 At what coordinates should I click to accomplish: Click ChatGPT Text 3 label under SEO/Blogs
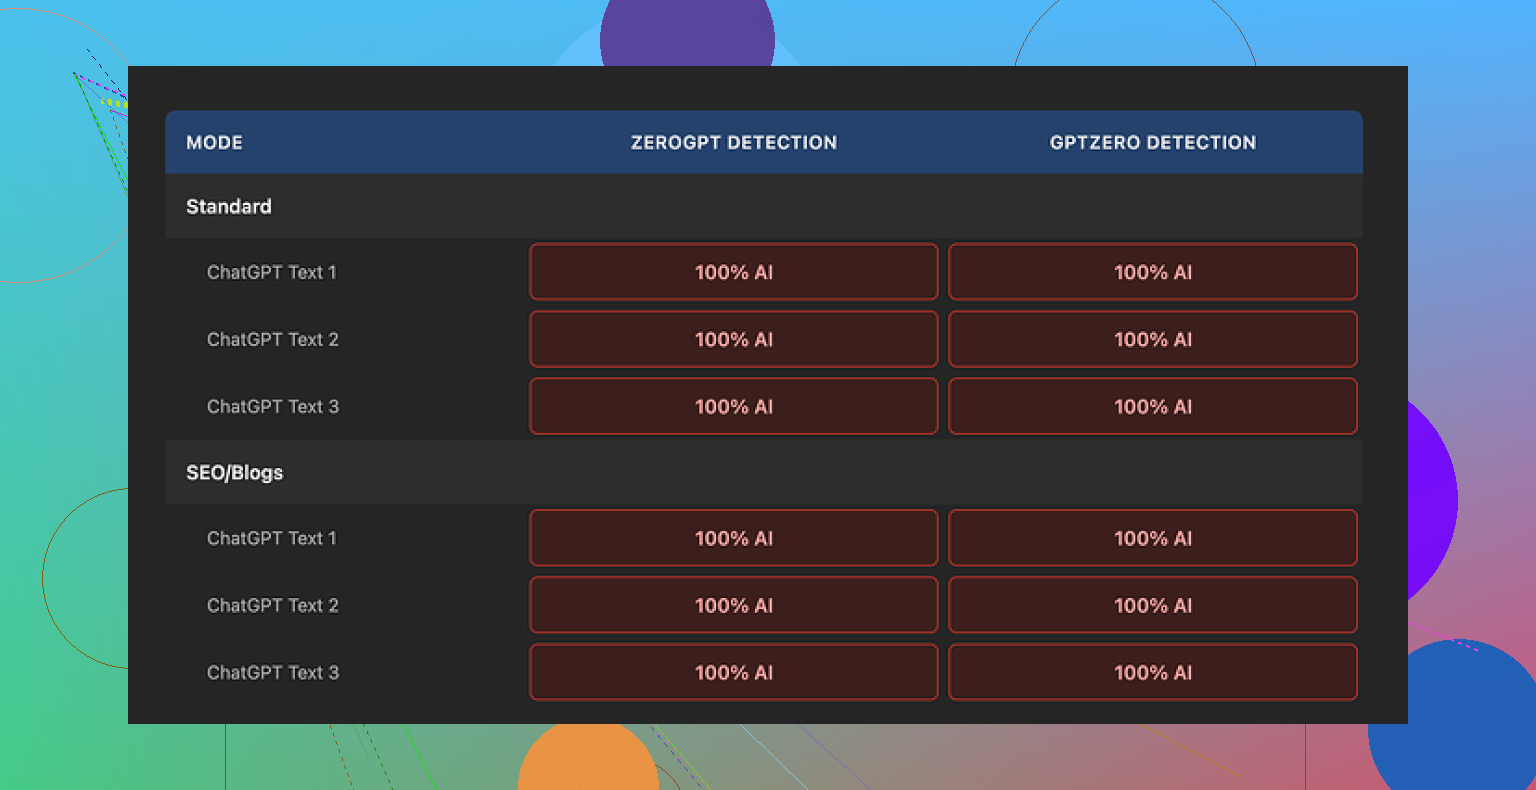tap(273, 672)
